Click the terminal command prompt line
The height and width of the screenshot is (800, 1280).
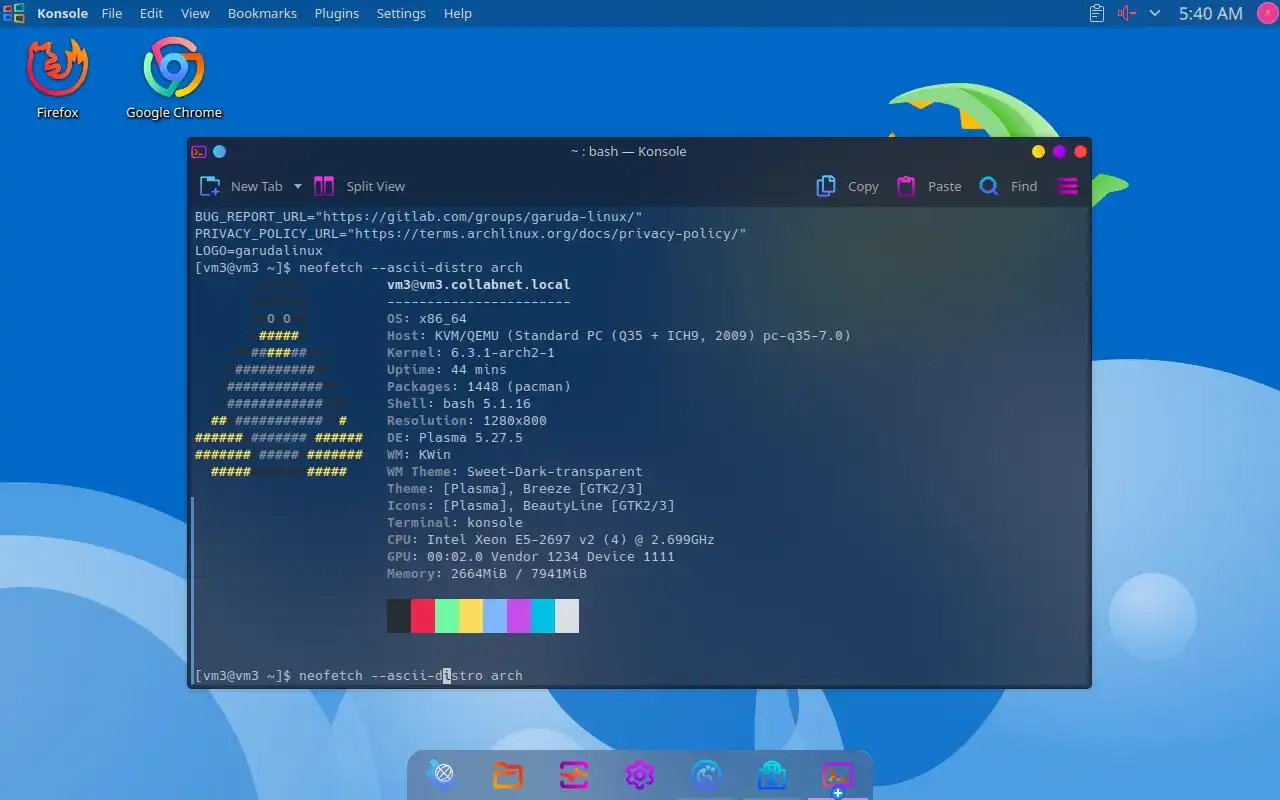(359, 676)
